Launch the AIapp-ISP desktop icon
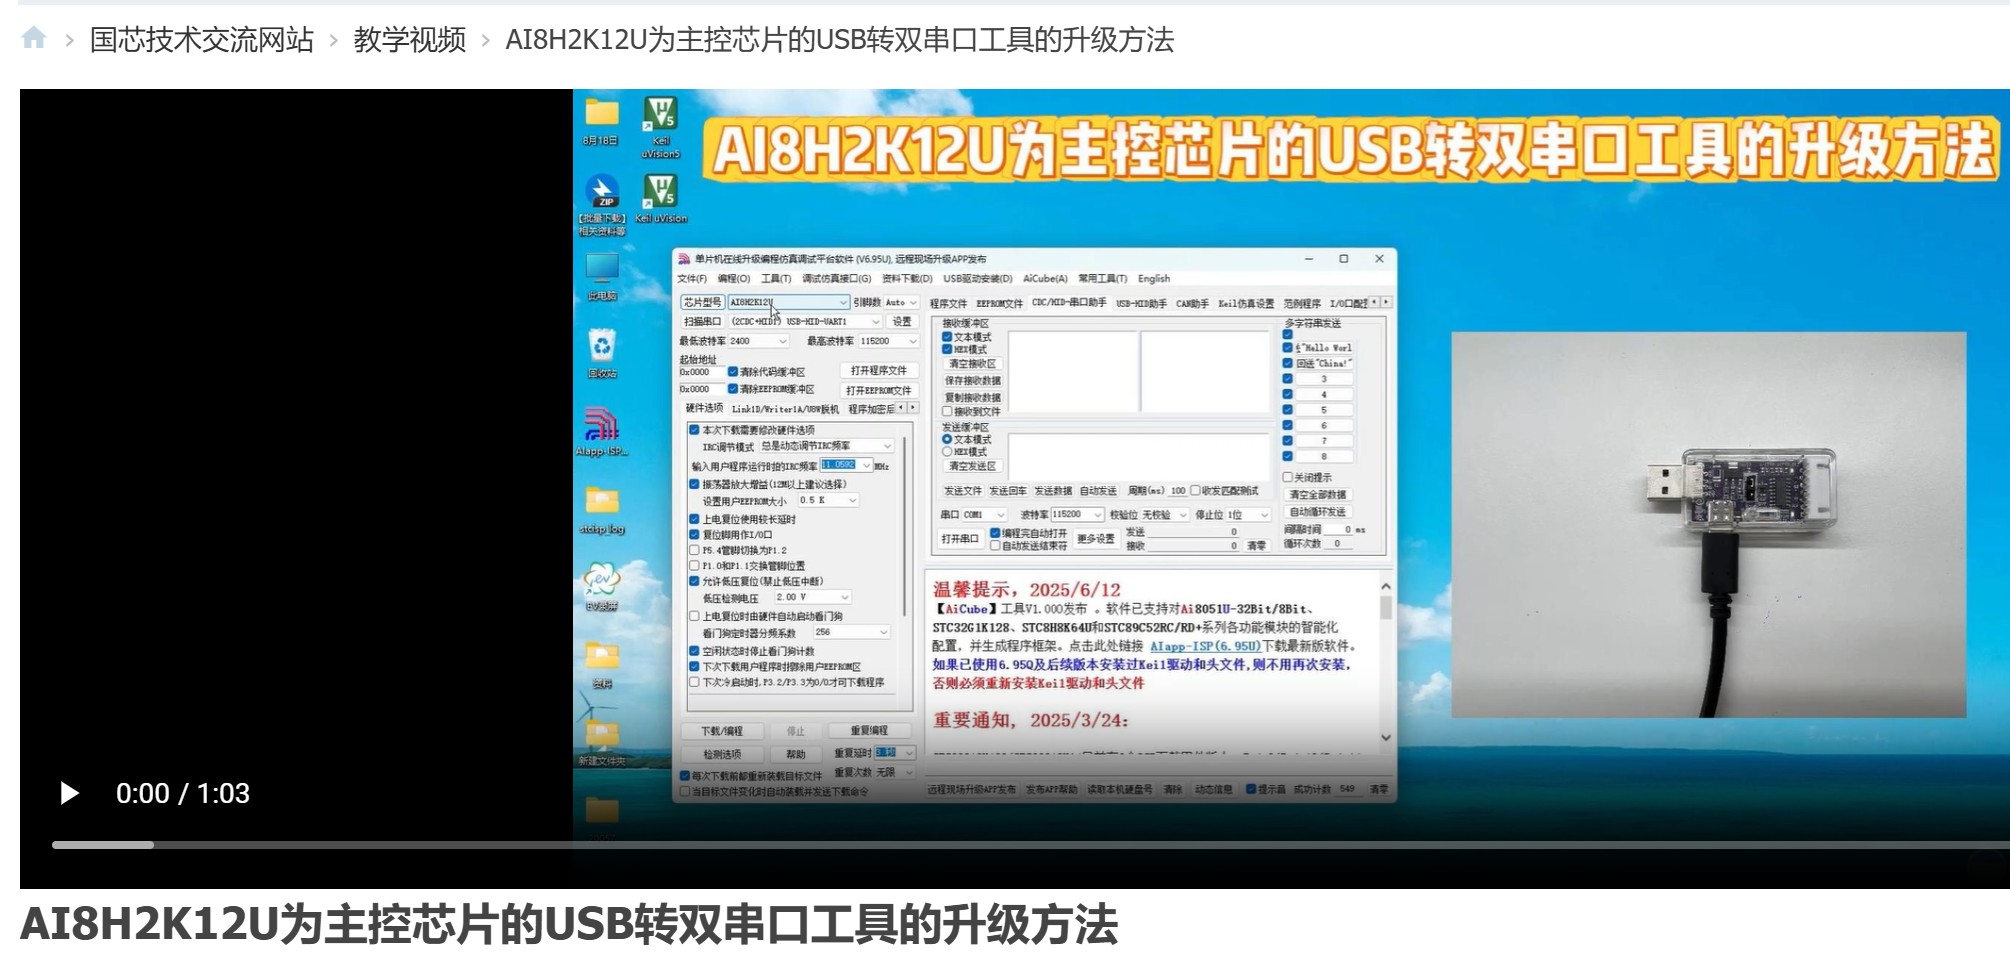Screen dimensions: 2010x953 (x=601, y=432)
